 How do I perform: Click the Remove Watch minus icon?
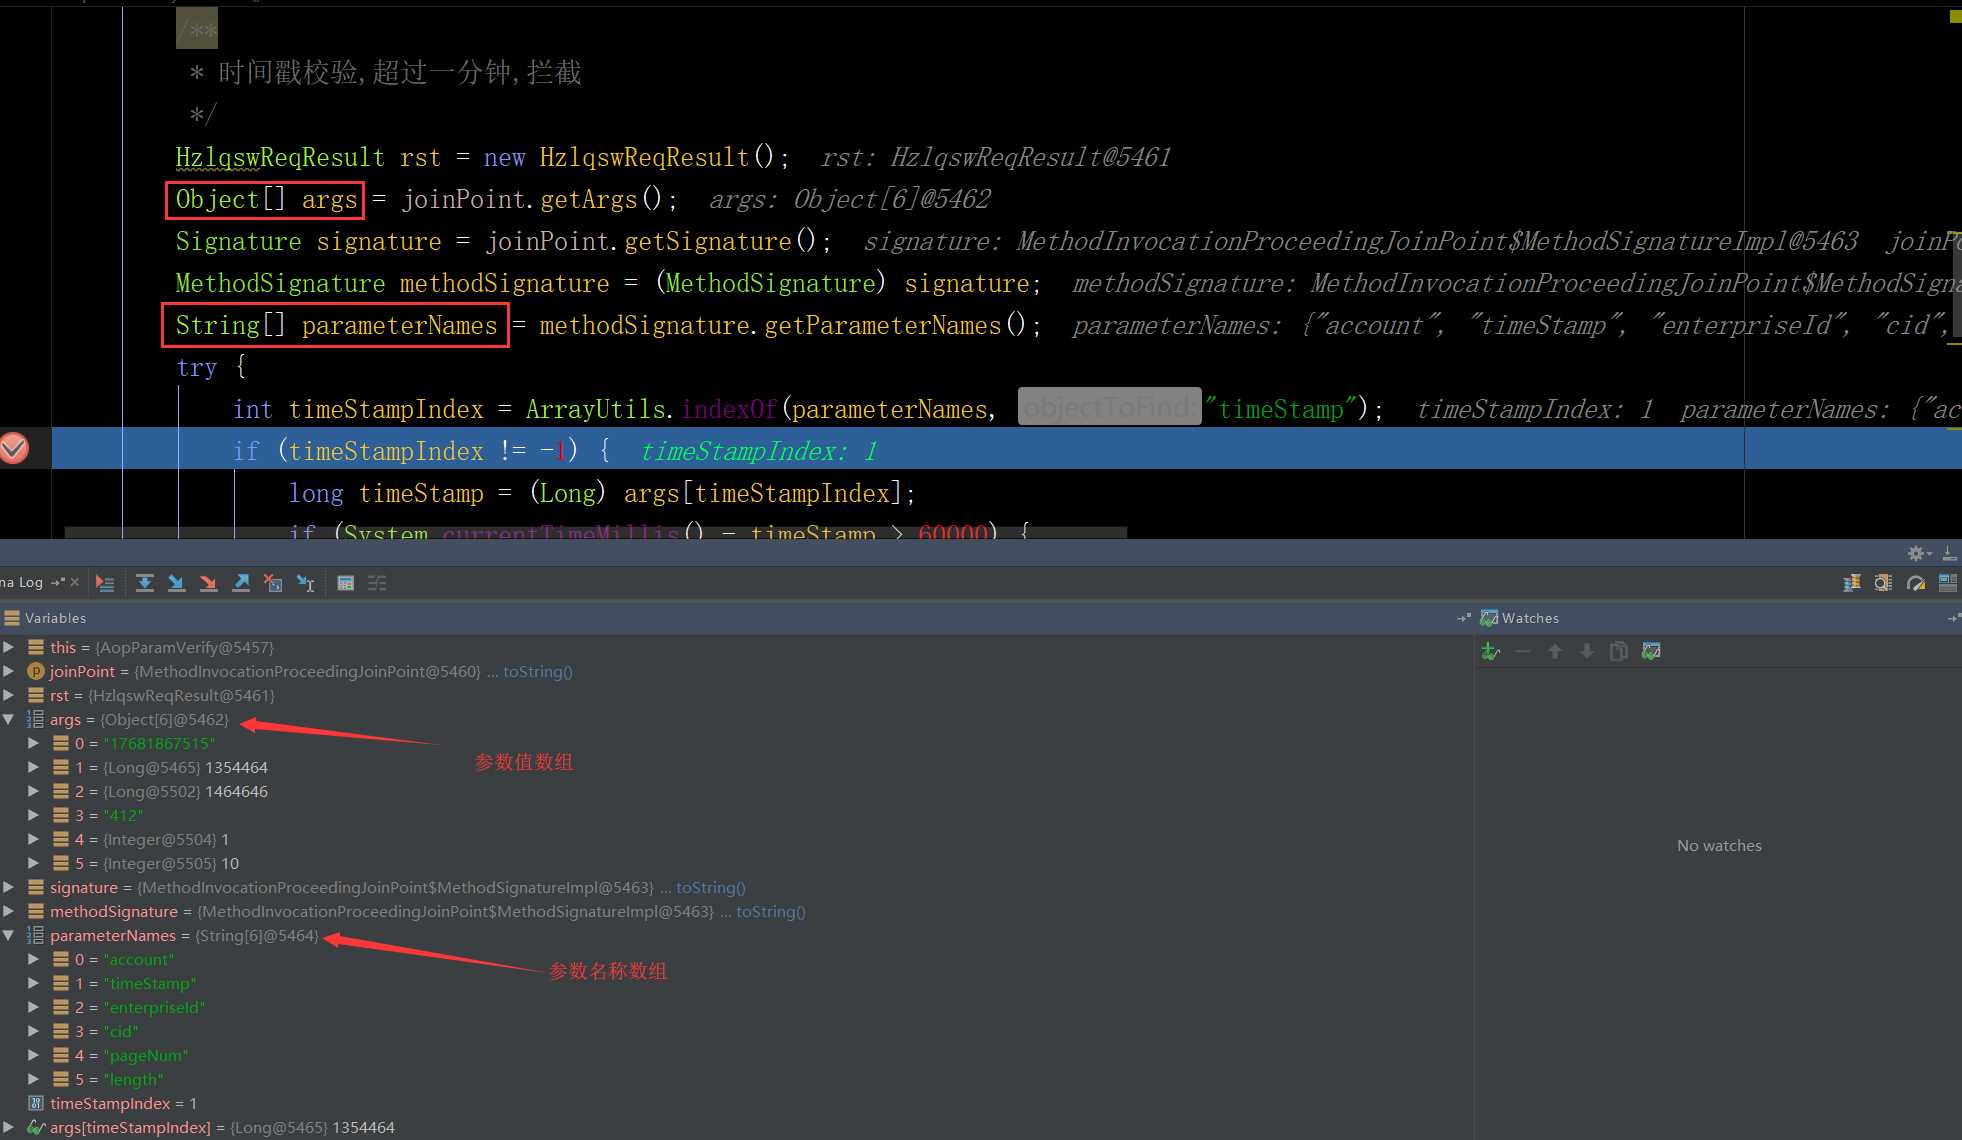[1523, 652]
